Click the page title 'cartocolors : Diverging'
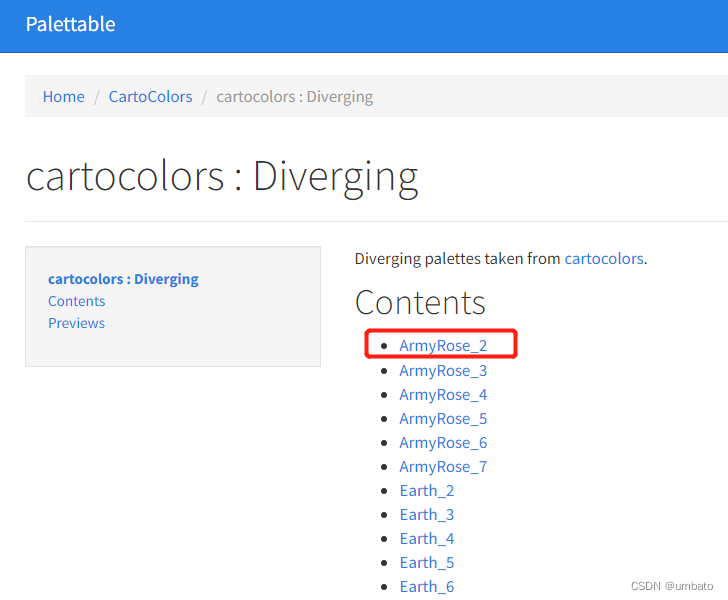This screenshot has width=728, height=600. coord(222,177)
